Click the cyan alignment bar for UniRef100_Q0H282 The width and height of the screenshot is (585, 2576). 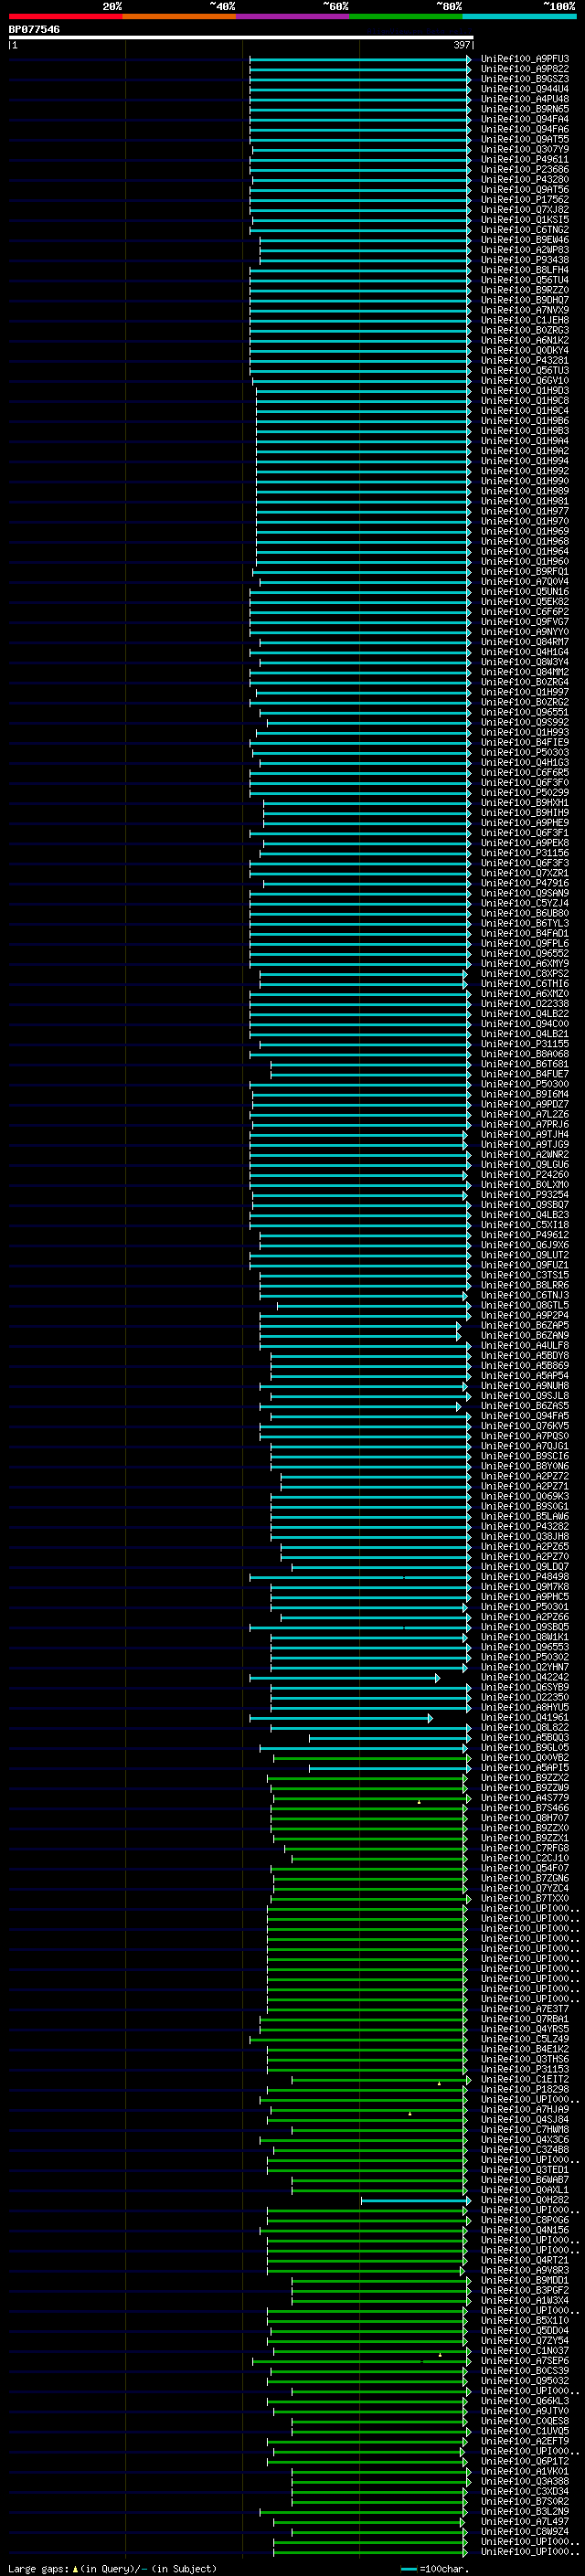coord(415,2200)
